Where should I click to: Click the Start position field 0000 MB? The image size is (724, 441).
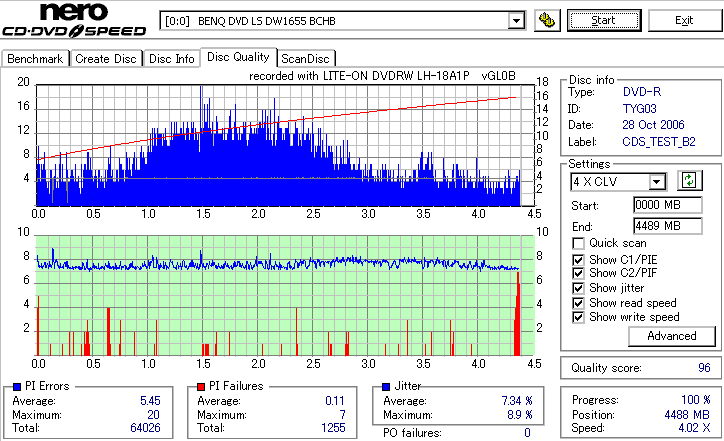pyautogui.click(x=668, y=205)
